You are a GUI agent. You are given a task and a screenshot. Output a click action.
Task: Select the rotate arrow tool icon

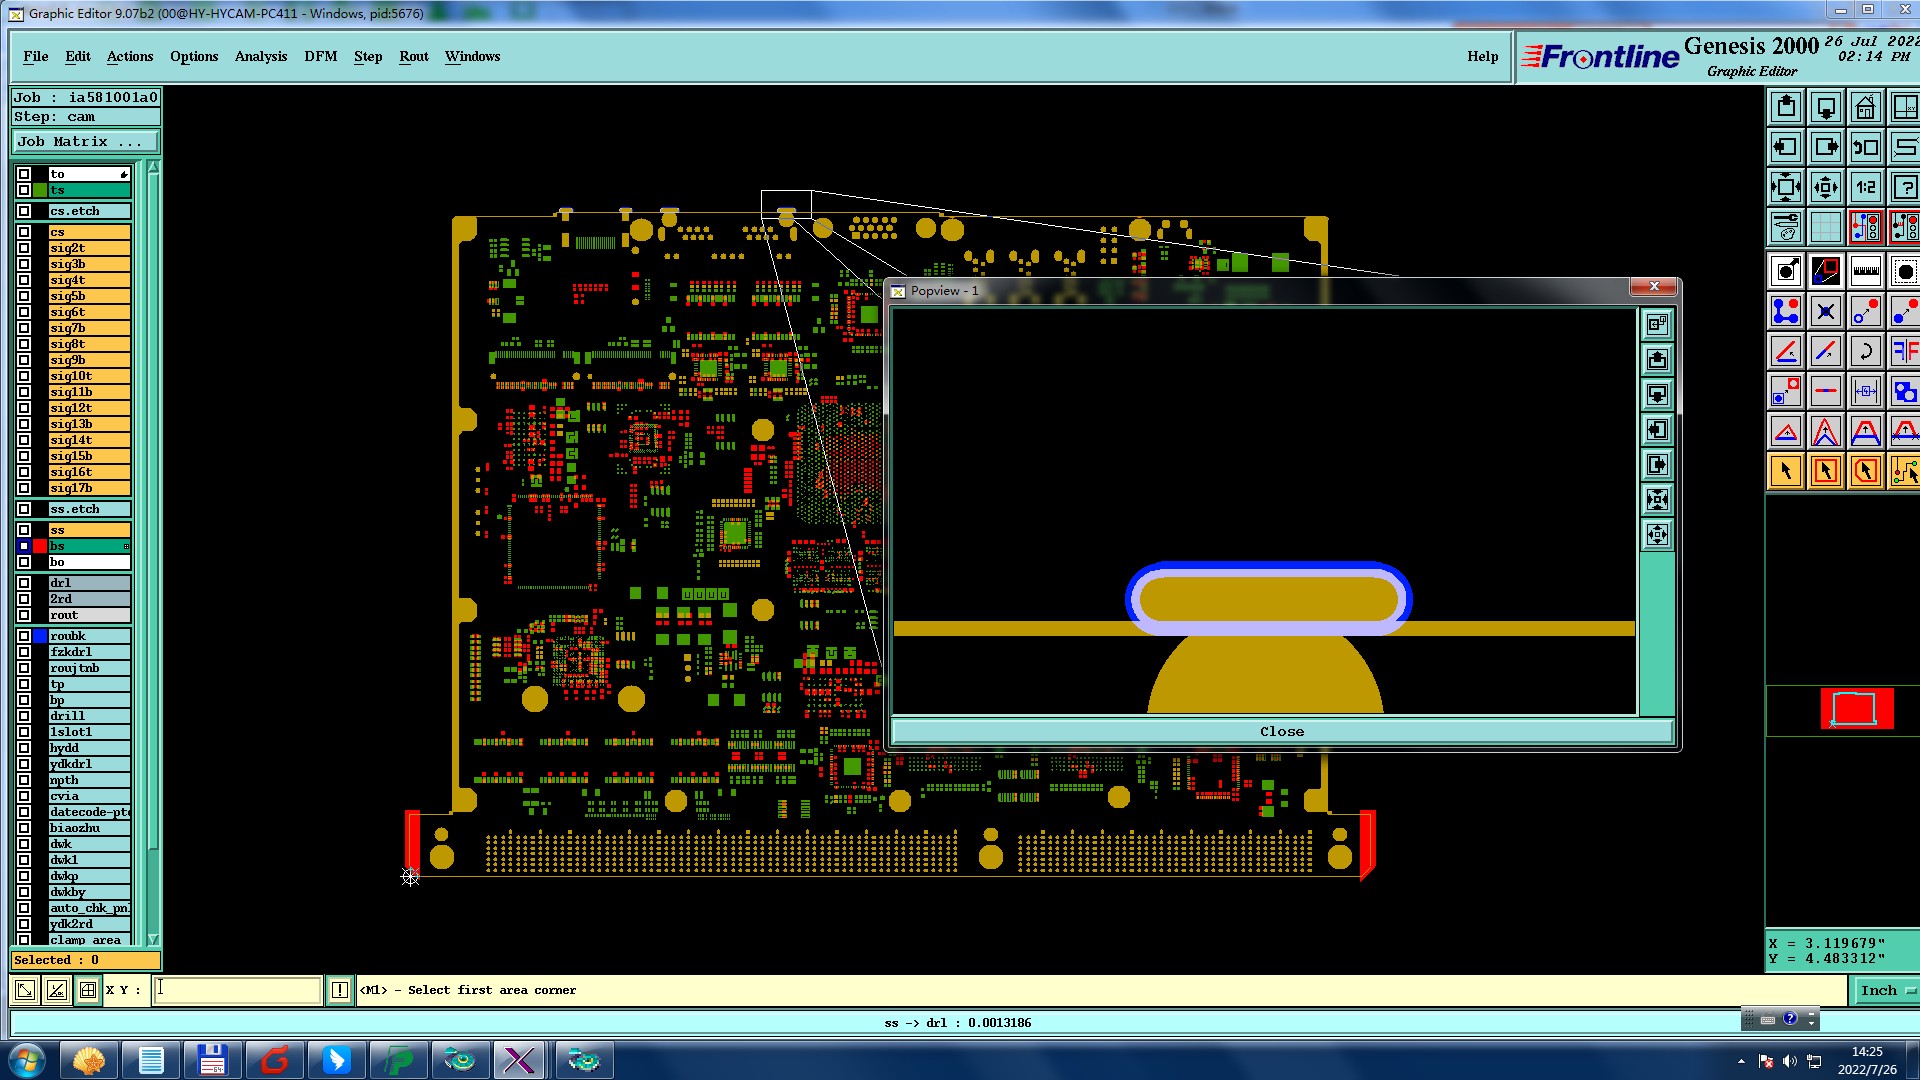(1865, 351)
